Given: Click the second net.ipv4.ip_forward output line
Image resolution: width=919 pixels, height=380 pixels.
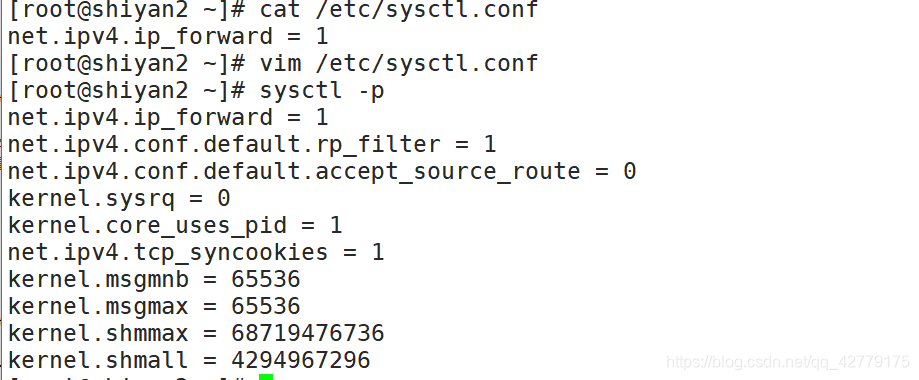Looking at the screenshot, I should pos(168,118).
